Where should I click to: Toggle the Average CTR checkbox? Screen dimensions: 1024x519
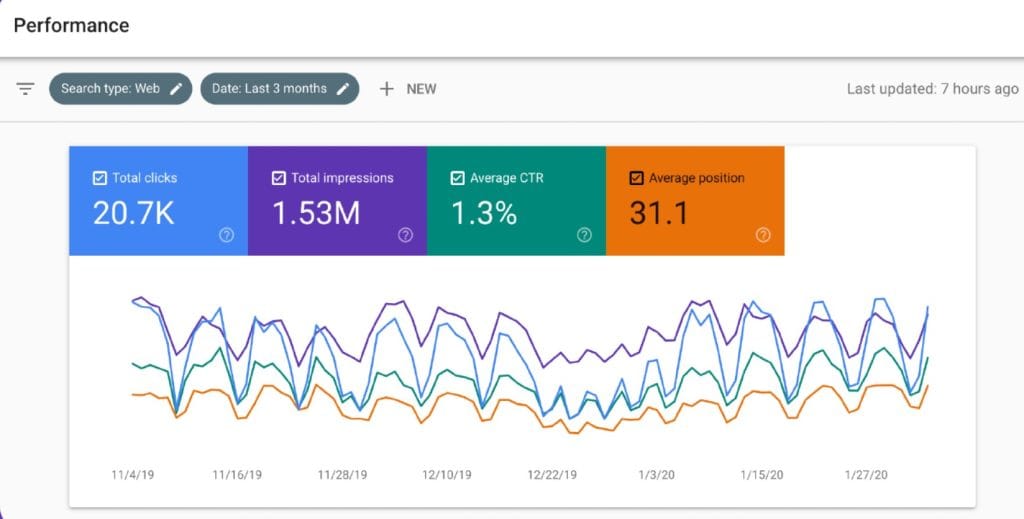point(457,178)
